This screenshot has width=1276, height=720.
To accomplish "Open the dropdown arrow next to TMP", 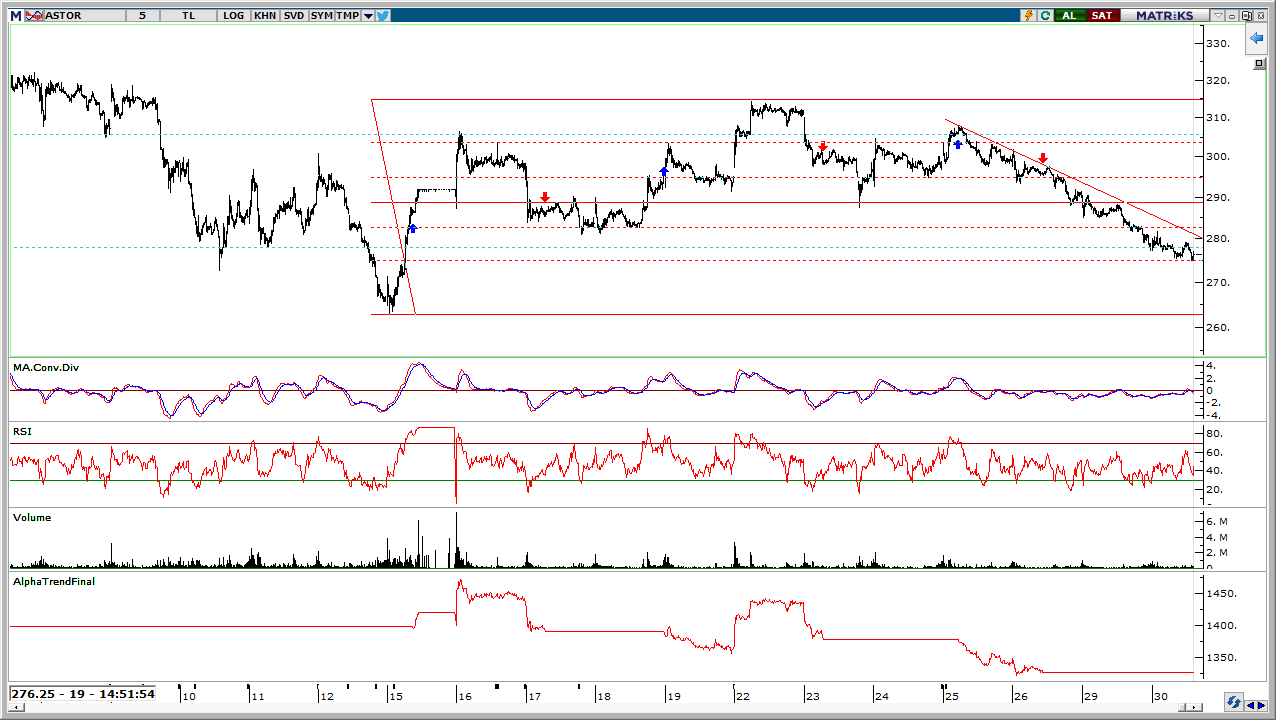I will pyautogui.click(x=368, y=16).
